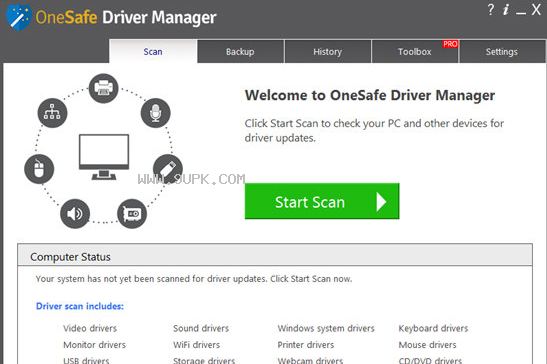Click 'Sound drivers' text
This screenshot has width=547, height=364.
tap(201, 328)
